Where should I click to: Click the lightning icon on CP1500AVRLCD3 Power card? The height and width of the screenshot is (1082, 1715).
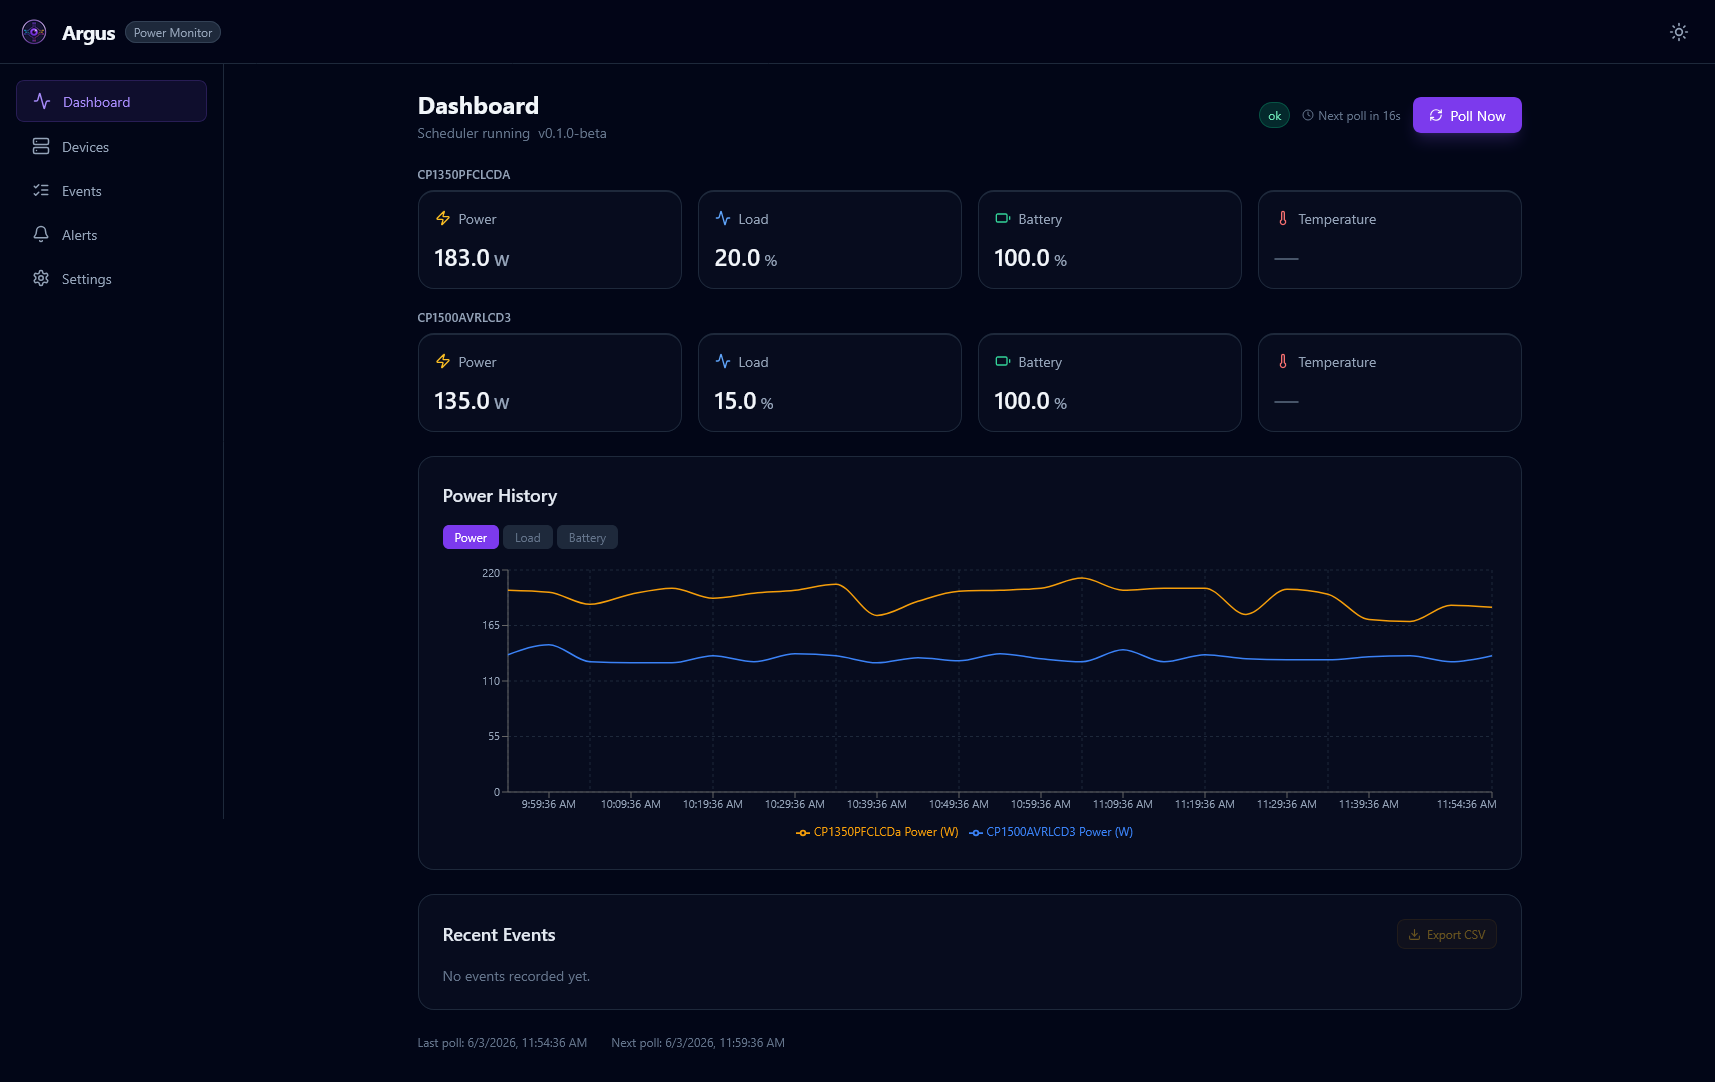click(443, 361)
